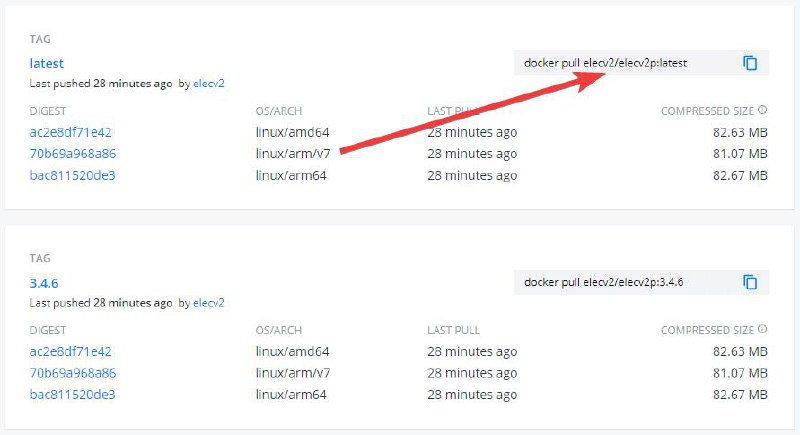Select docker pull elecv2/elecv2p:3.4.6 text
800x435 pixels.
[604, 282]
